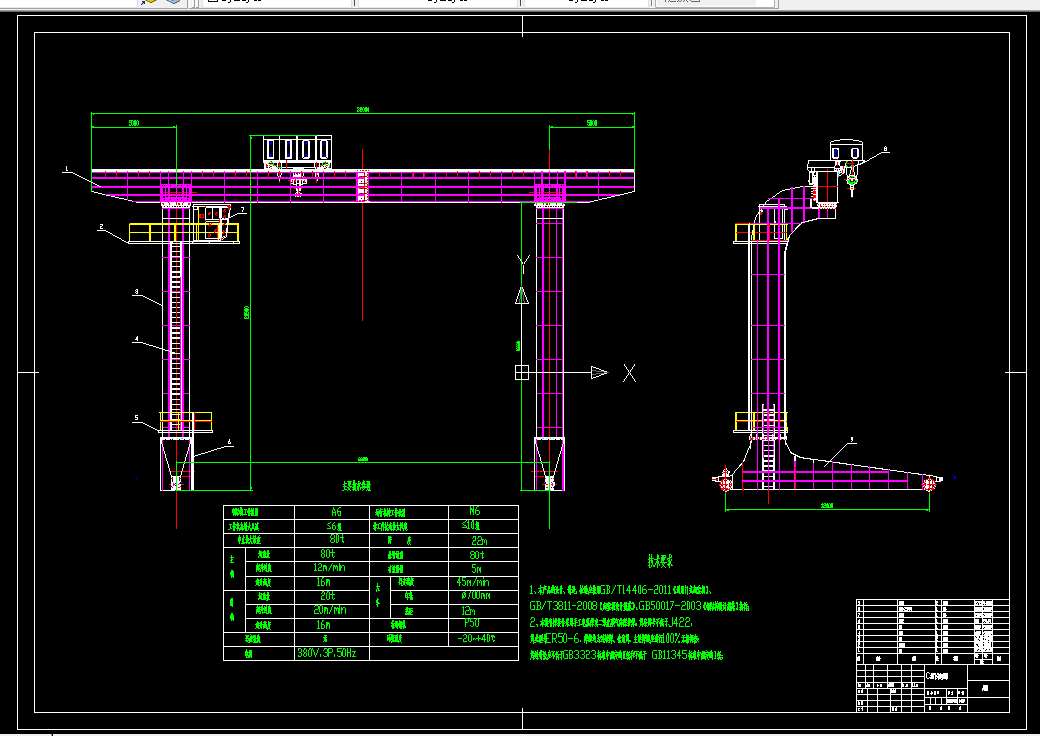Viewport: 1040px width, 736px height.
Task: Select the X axis label of the UCS icon
Action: (629, 373)
